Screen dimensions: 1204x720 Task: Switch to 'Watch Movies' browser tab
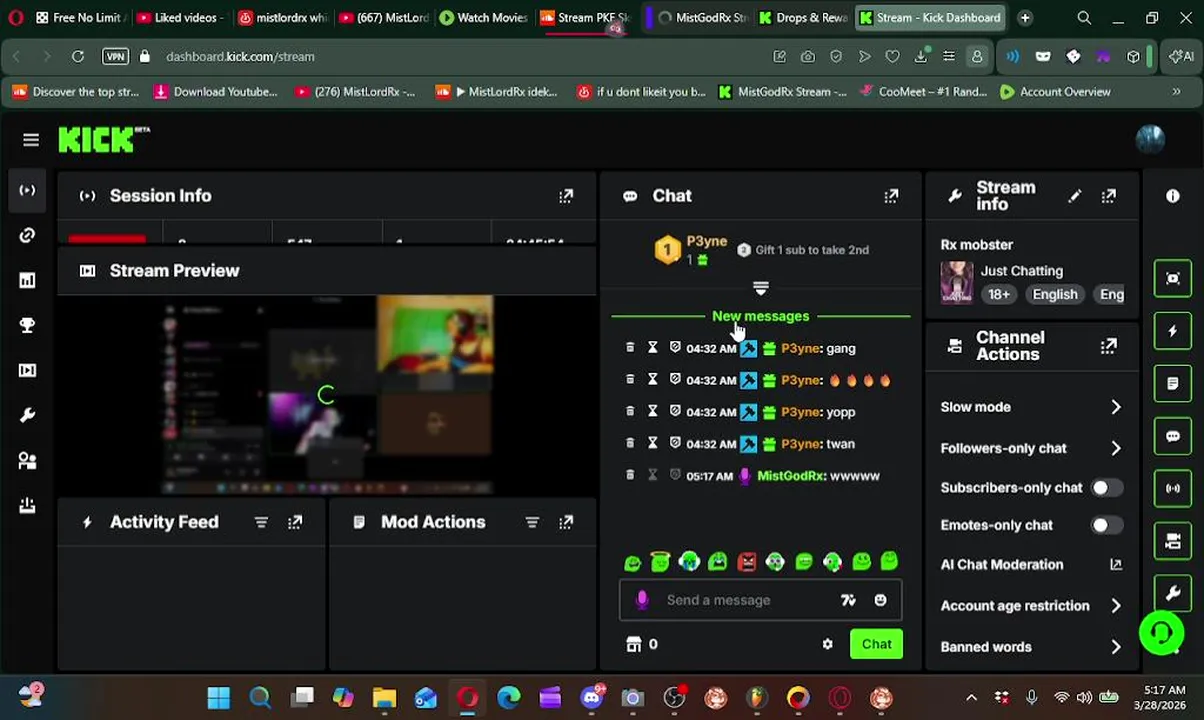483,17
